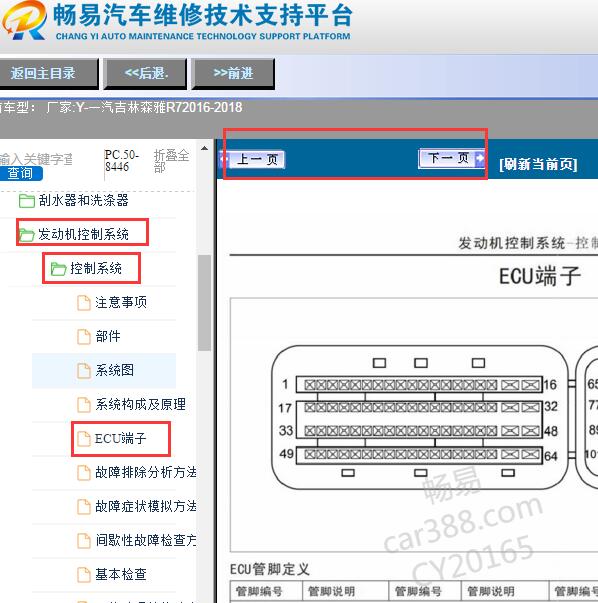Open 系统构成及原理 document
This screenshot has height=603, width=598.
(140, 404)
